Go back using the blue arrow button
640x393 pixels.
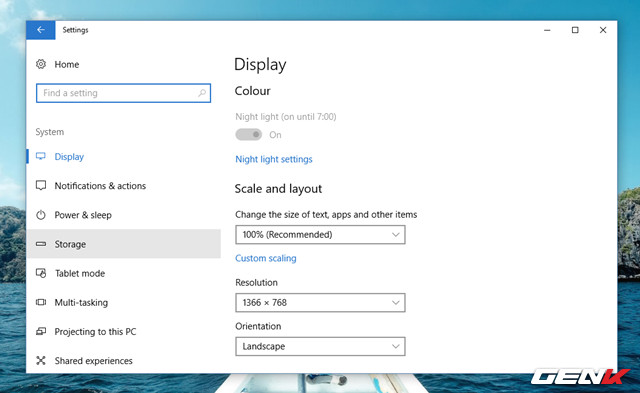[41, 30]
